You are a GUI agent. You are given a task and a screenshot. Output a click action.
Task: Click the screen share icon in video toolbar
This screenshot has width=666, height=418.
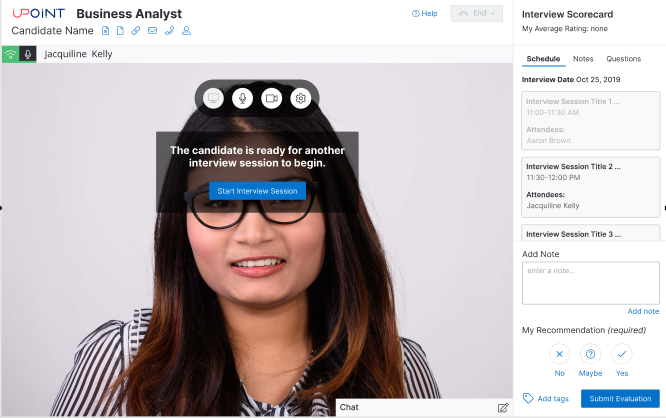213,98
